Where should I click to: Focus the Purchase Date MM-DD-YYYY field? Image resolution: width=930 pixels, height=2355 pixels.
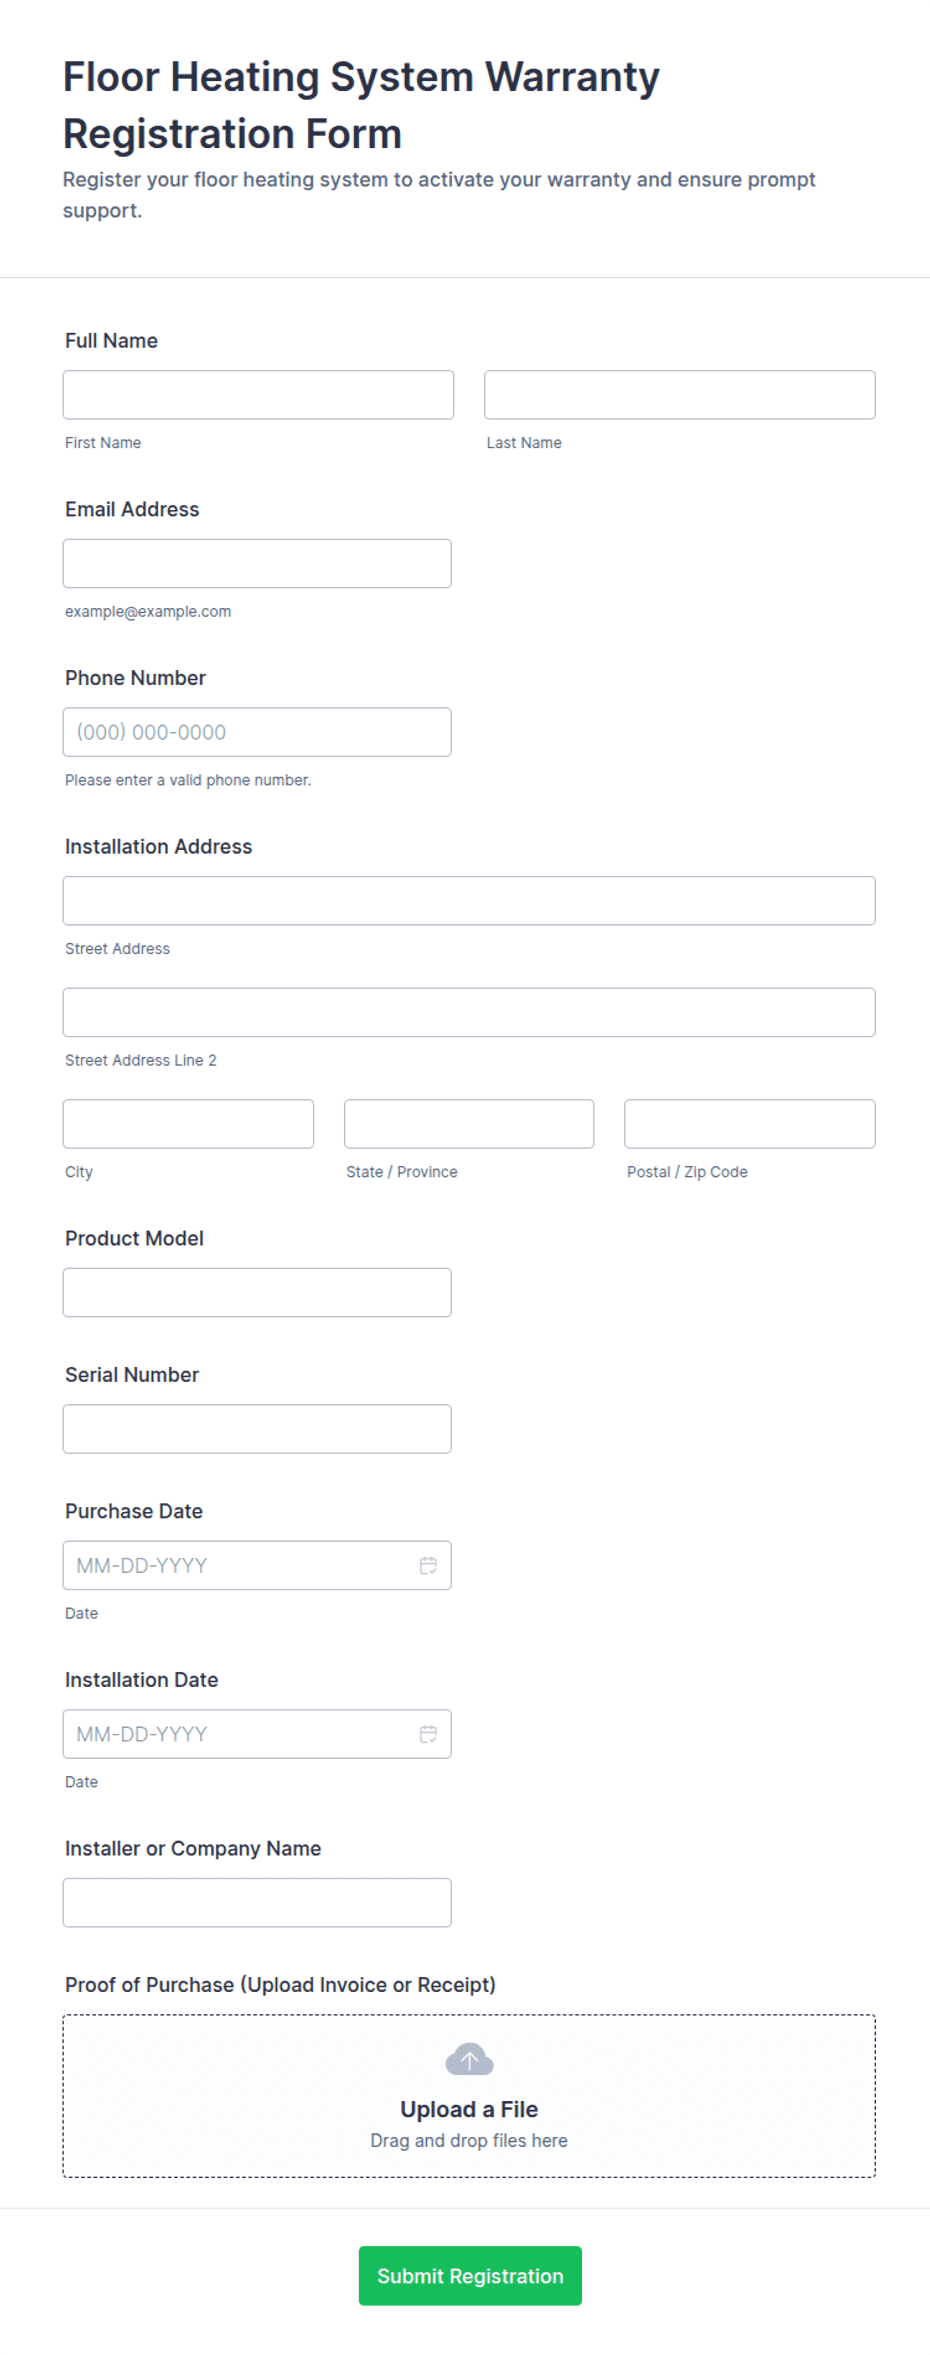coord(257,1565)
